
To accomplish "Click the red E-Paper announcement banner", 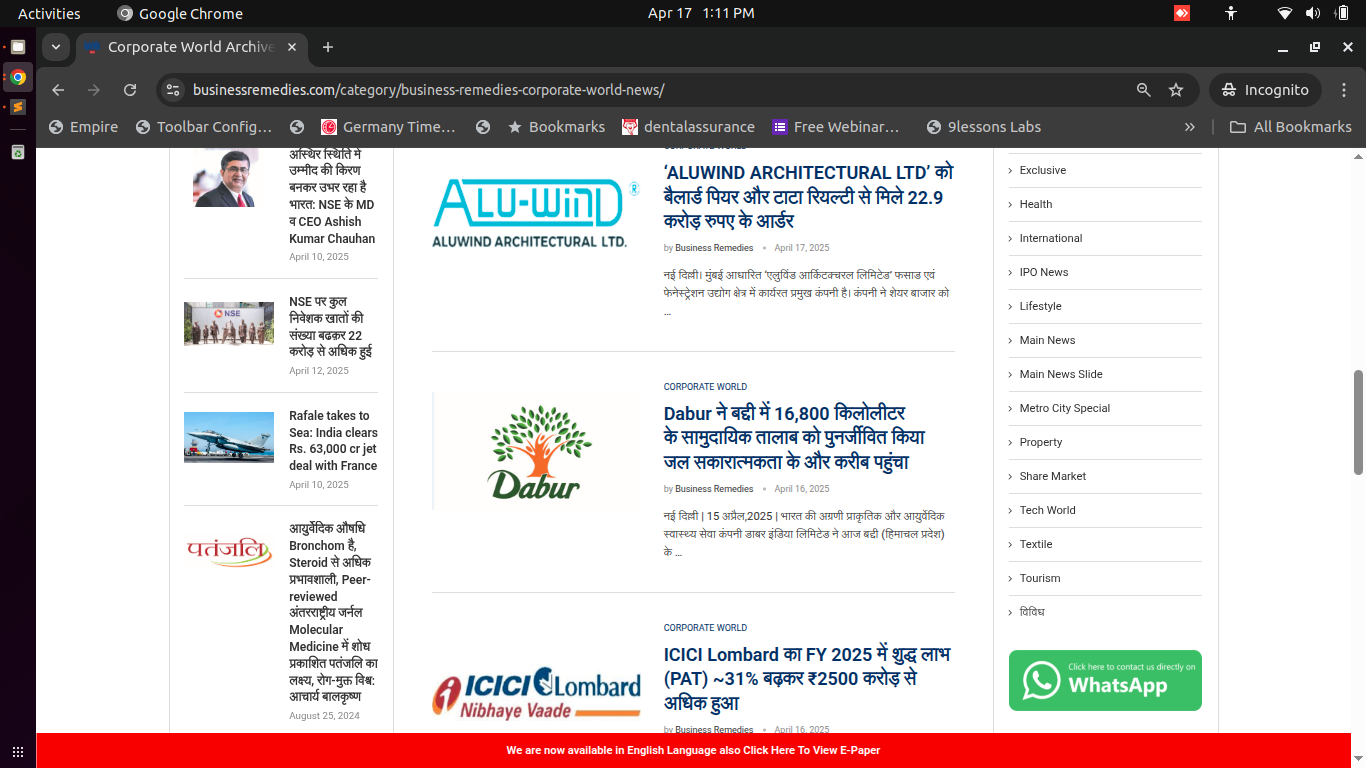I will [693, 750].
